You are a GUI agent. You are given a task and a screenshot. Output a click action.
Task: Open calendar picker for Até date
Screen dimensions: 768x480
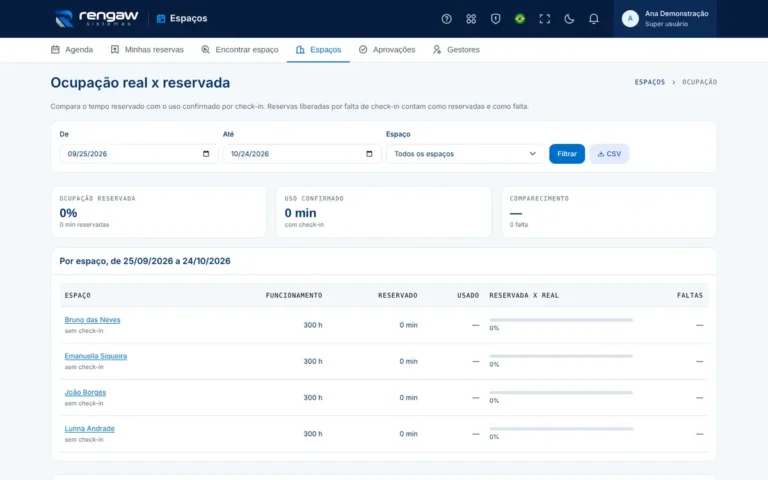click(369, 154)
